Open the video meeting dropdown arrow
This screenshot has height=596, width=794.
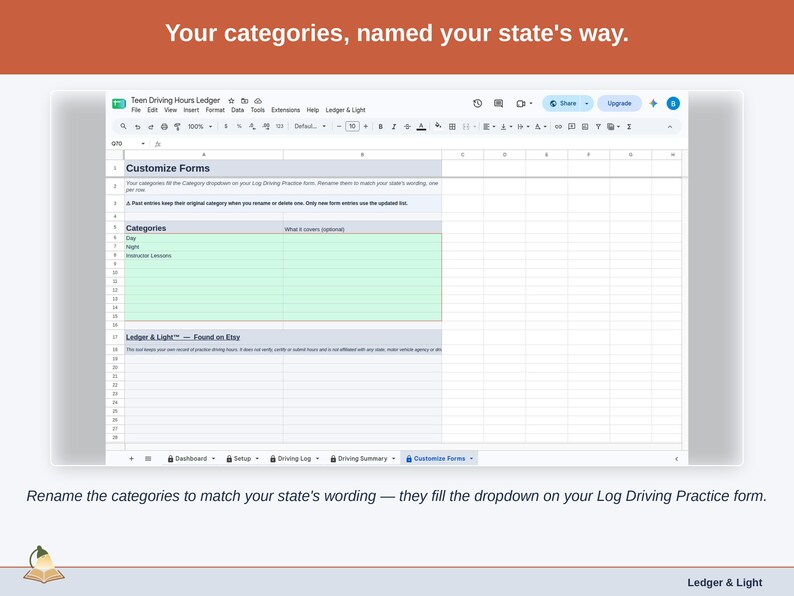tap(531, 103)
